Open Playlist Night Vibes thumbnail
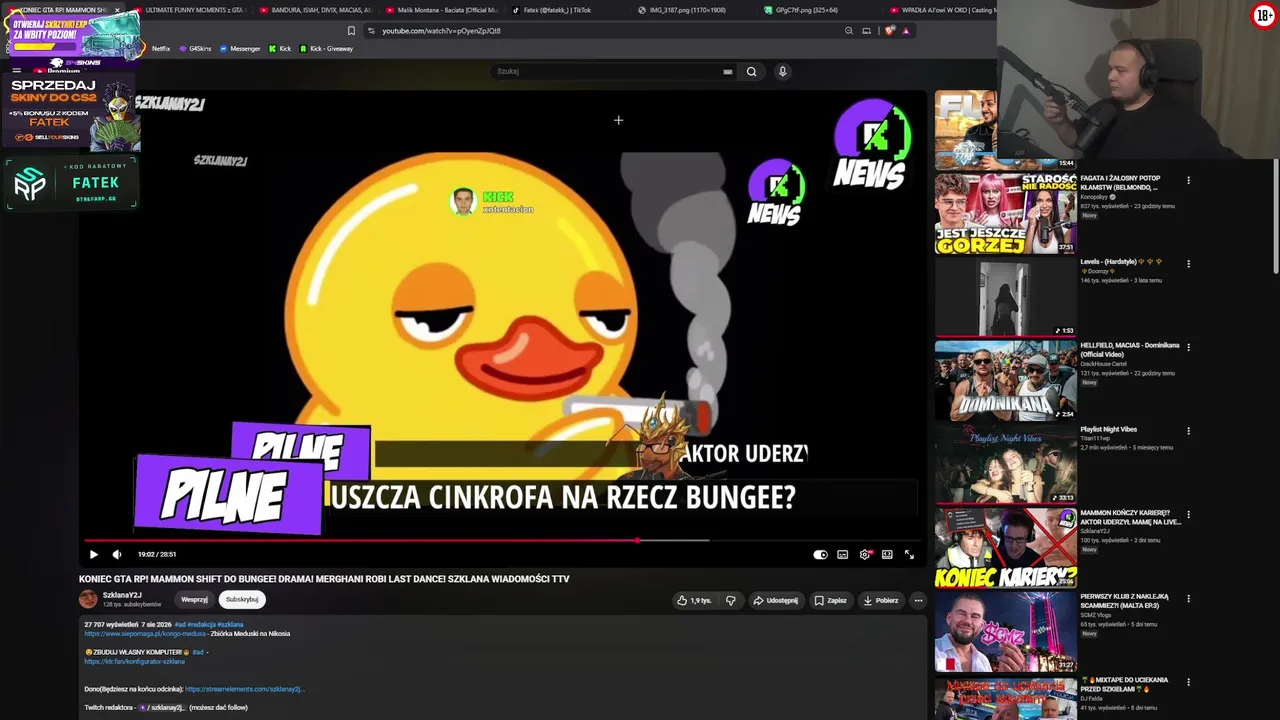This screenshot has height=720, width=1280. click(x=1005, y=464)
